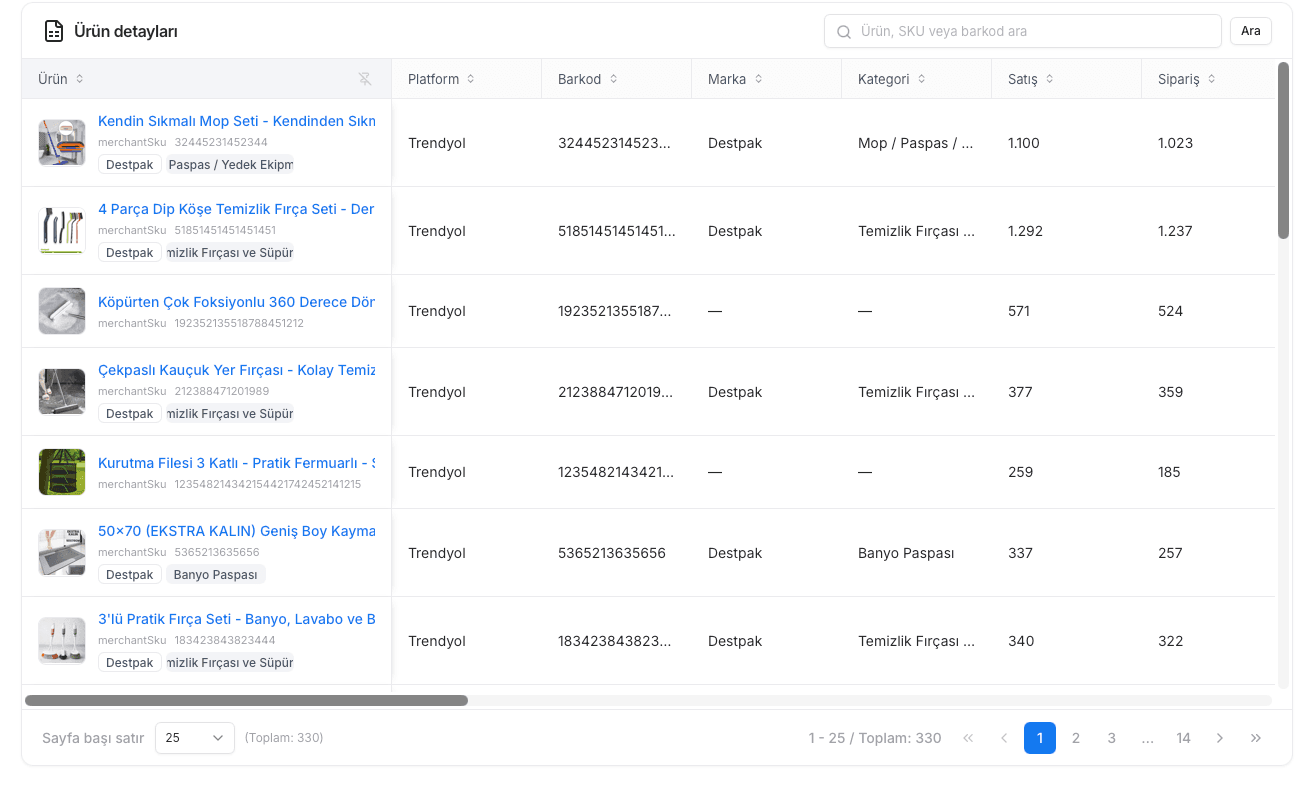Sort by Barkod column sort icon
1312x788 pixels.
(614, 79)
